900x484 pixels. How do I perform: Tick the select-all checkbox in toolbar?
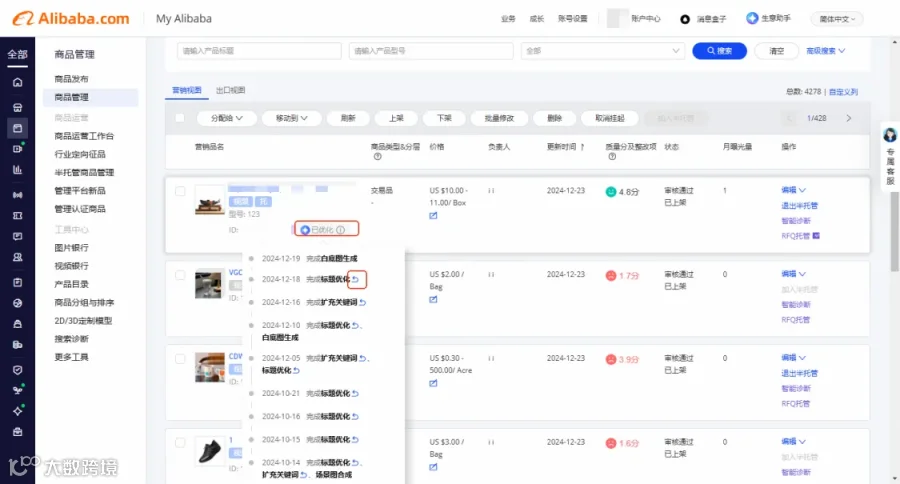180,118
